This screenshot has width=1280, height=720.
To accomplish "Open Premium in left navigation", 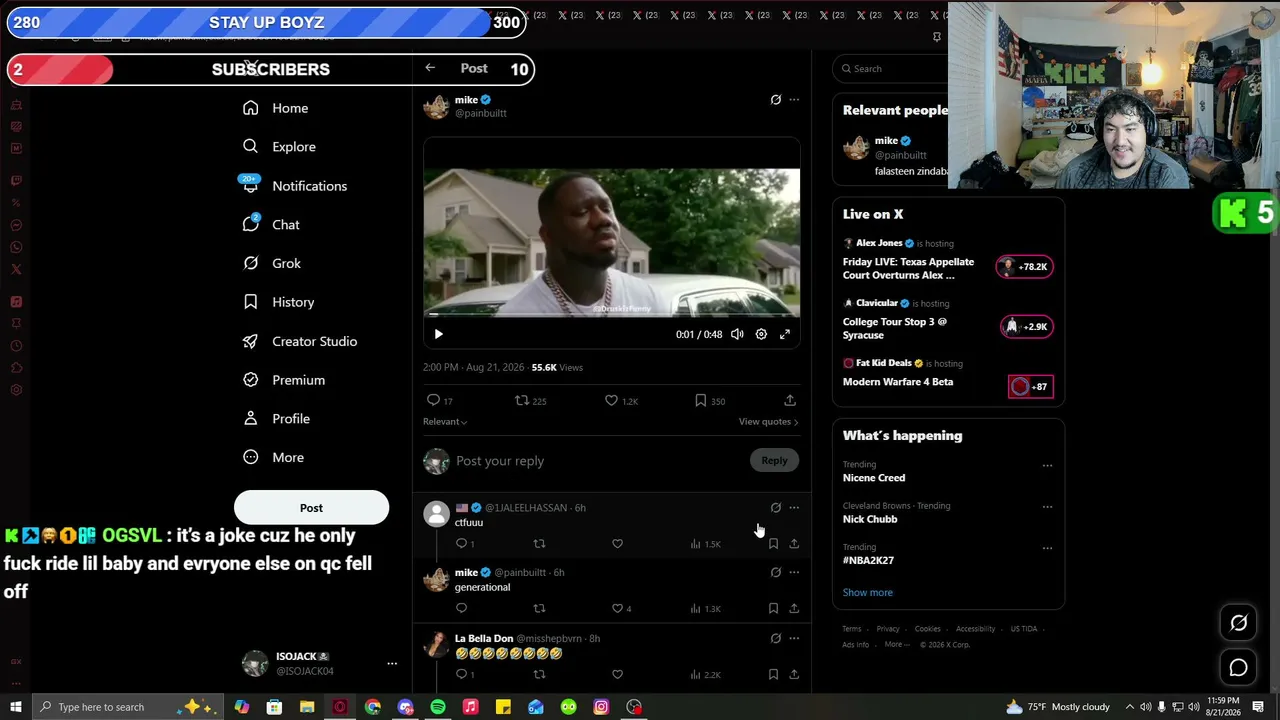I will [x=284, y=380].
